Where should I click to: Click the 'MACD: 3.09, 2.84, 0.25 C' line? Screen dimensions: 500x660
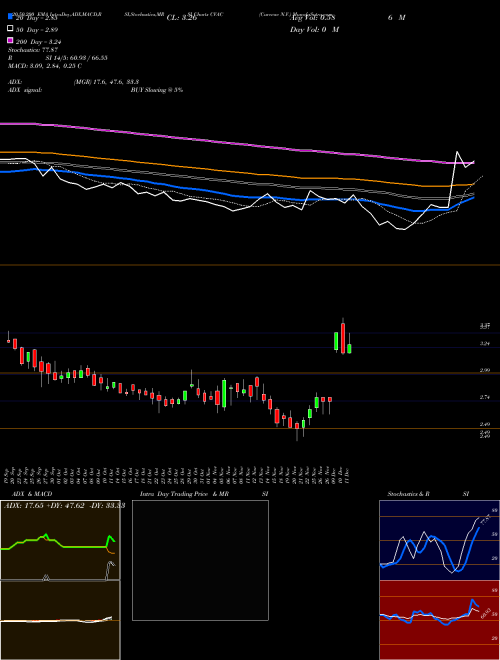(45, 66)
